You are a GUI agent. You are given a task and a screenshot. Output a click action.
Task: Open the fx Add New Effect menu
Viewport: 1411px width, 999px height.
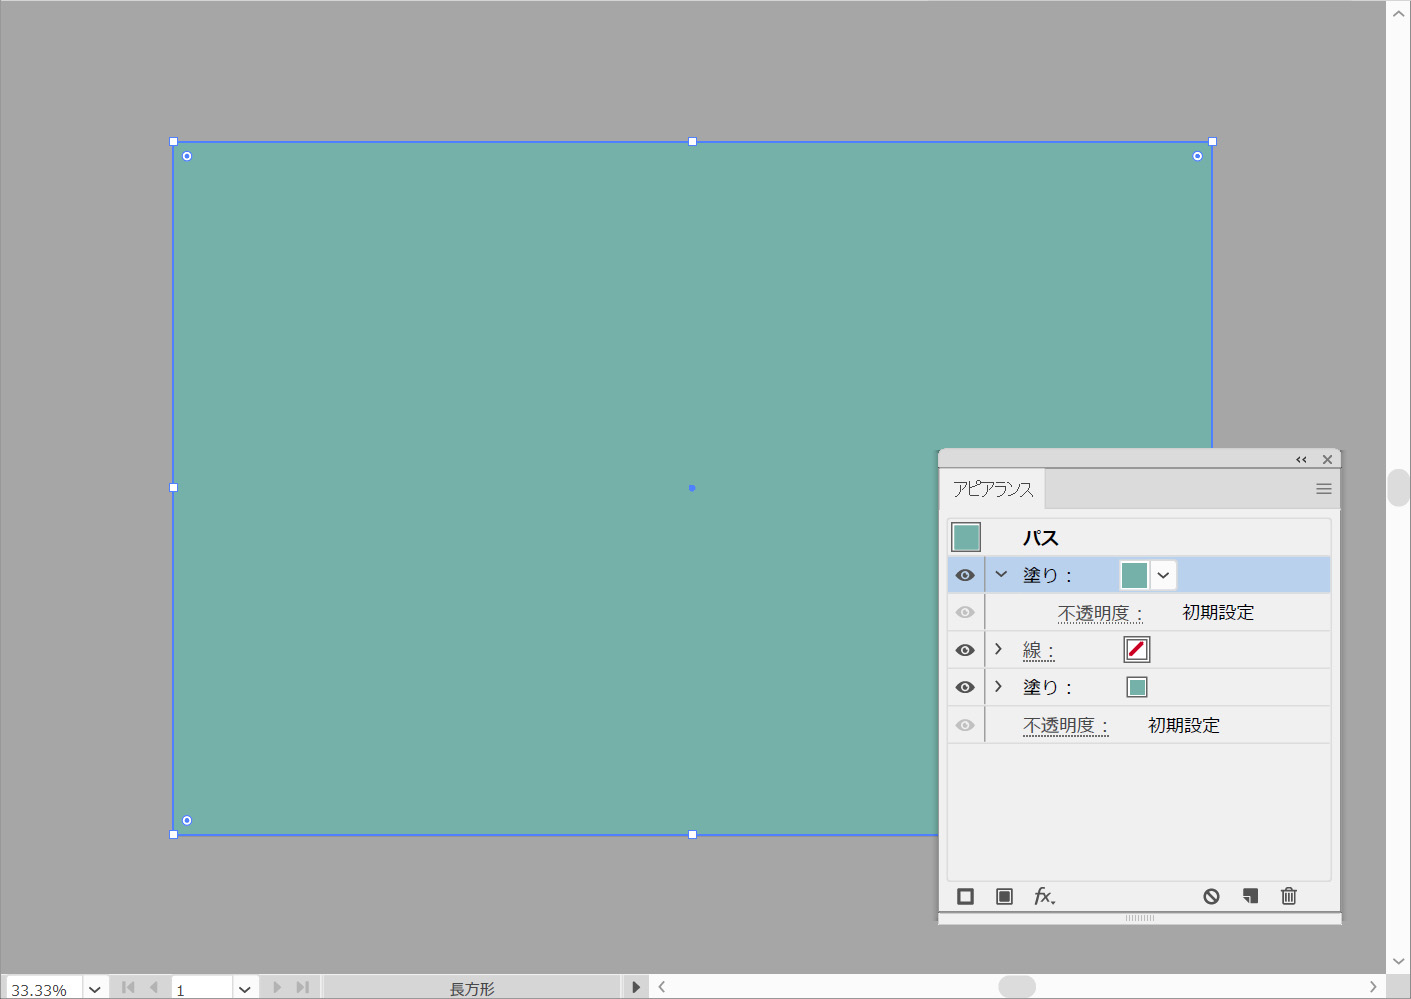[1044, 896]
